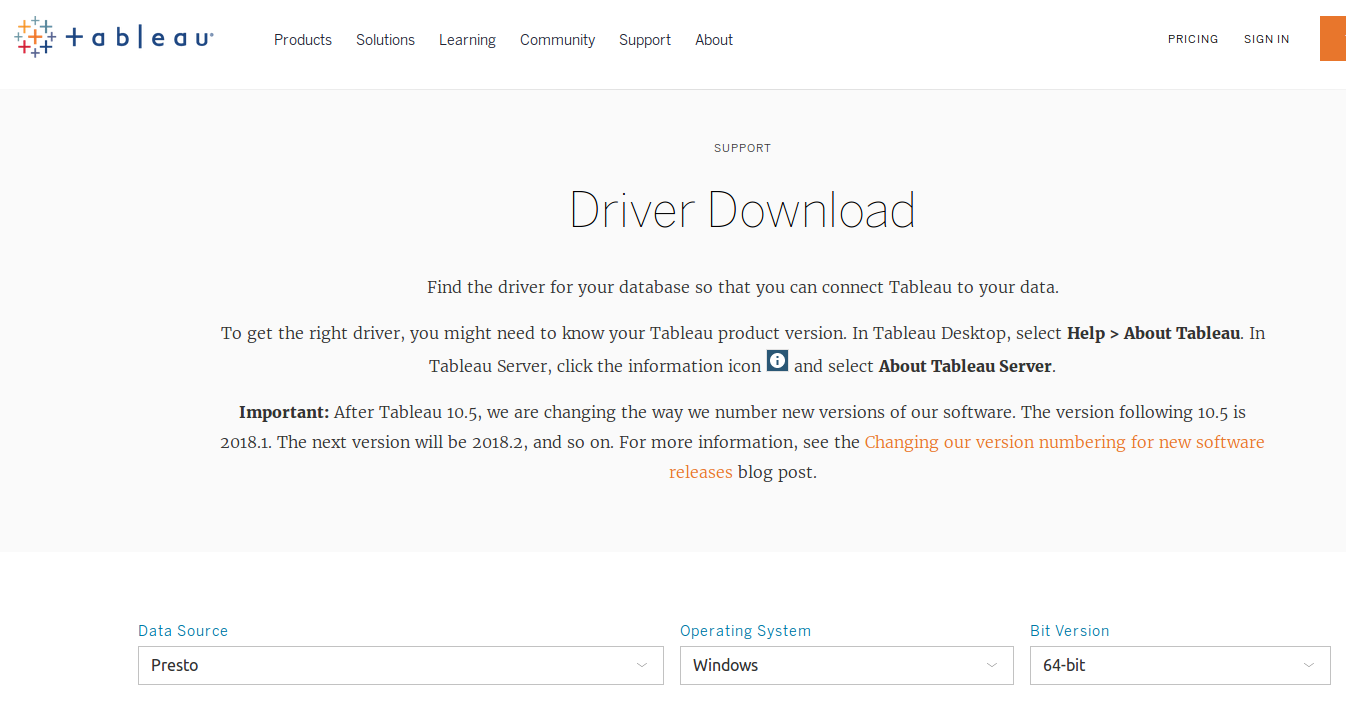Click the Sign In link
1346x718 pixels.
click(x=1267, y=39)
